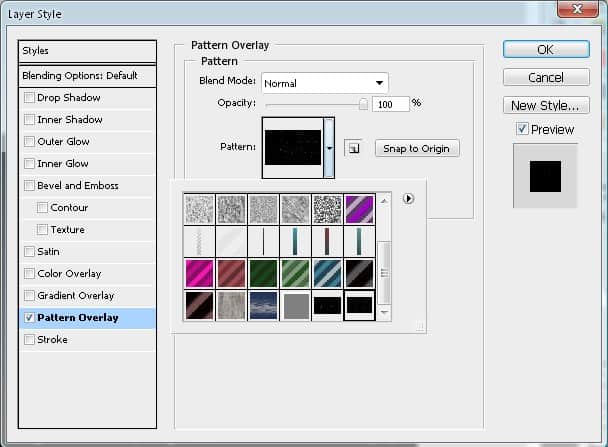Image resolution: width=608 pixels, height=447 pixels.
Task: Select Bevel and Emboss in styles list
Action: click(x=77, y=186)
